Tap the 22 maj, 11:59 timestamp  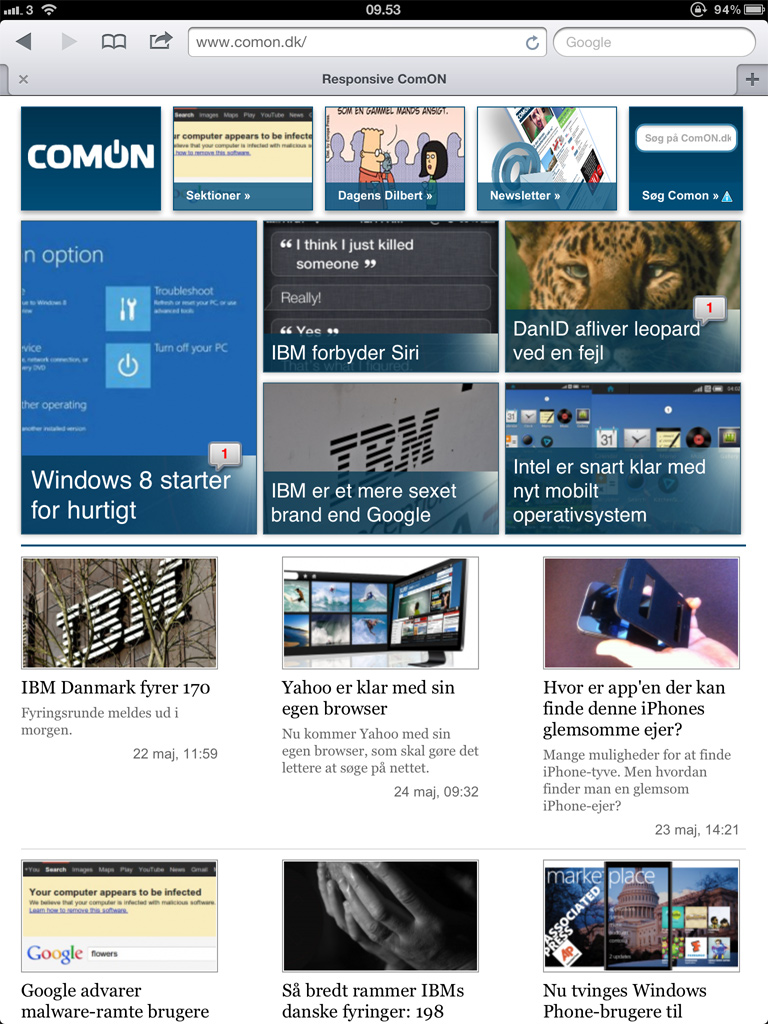(x=175, y=754)
